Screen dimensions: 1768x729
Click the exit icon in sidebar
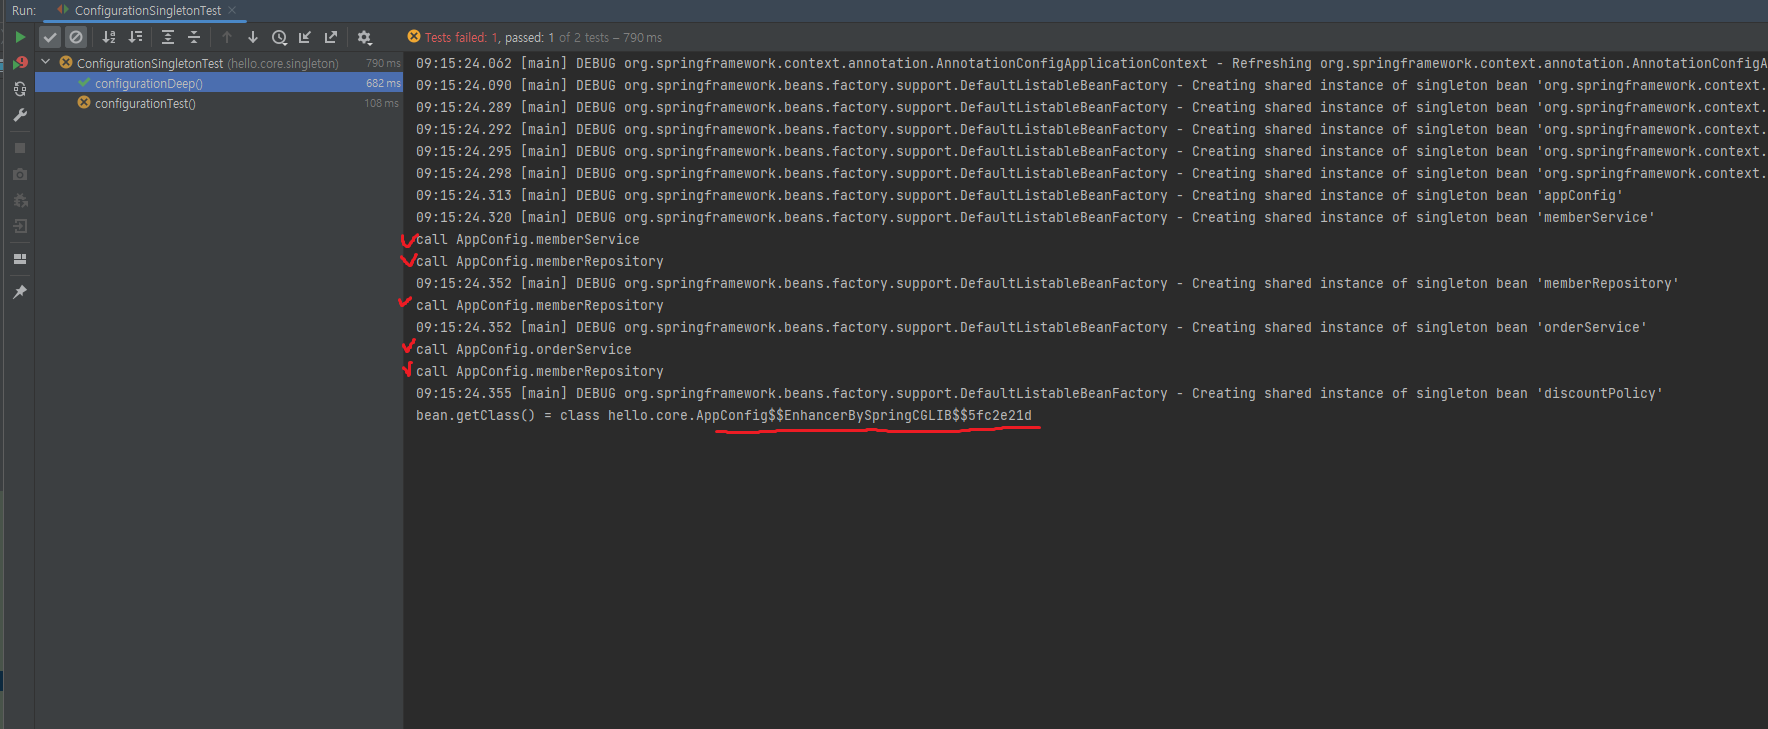[20, 226]
